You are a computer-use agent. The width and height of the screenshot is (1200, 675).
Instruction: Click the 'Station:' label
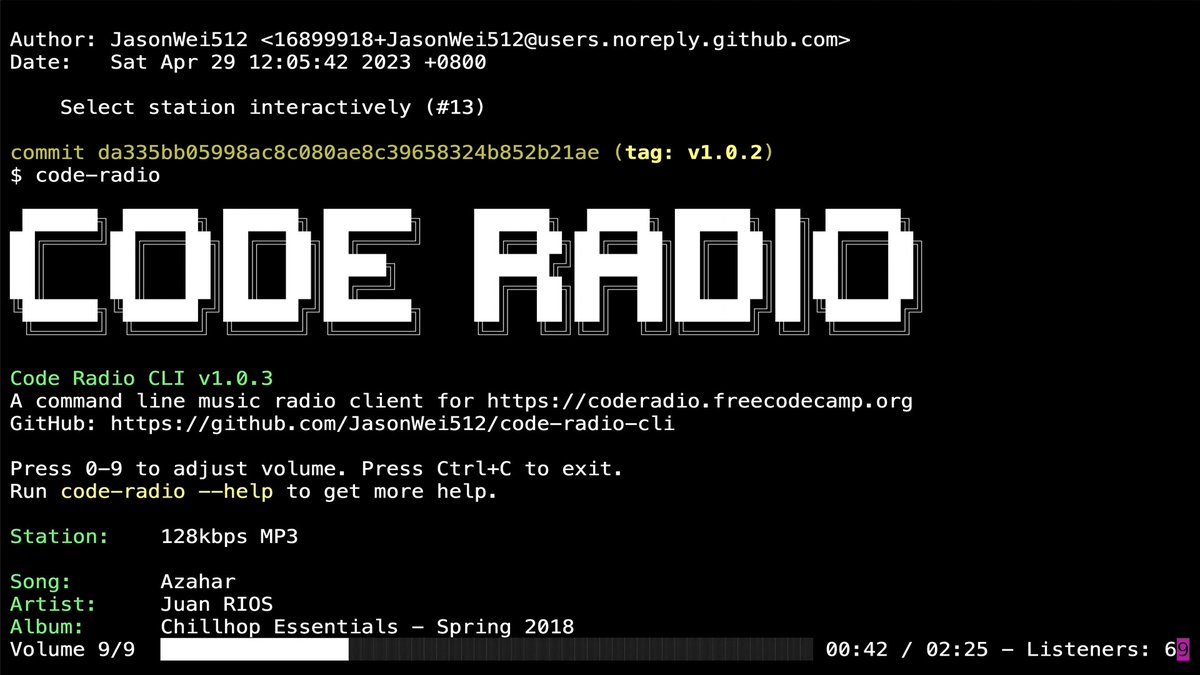coord(60,537)
